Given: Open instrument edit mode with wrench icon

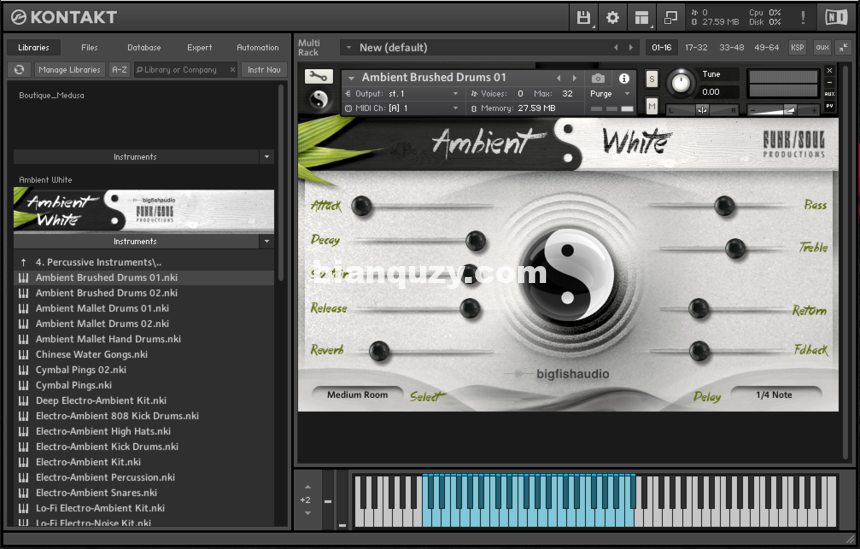Looking at the screenshot, I should click(319, 77).
